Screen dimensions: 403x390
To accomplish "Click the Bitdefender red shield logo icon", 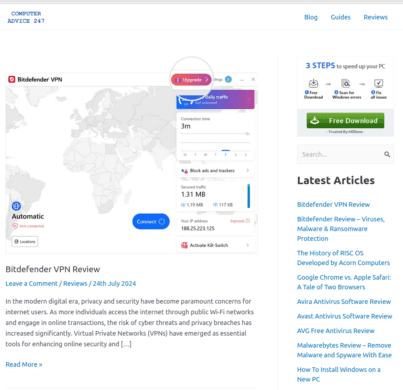I will coord(12,79).
